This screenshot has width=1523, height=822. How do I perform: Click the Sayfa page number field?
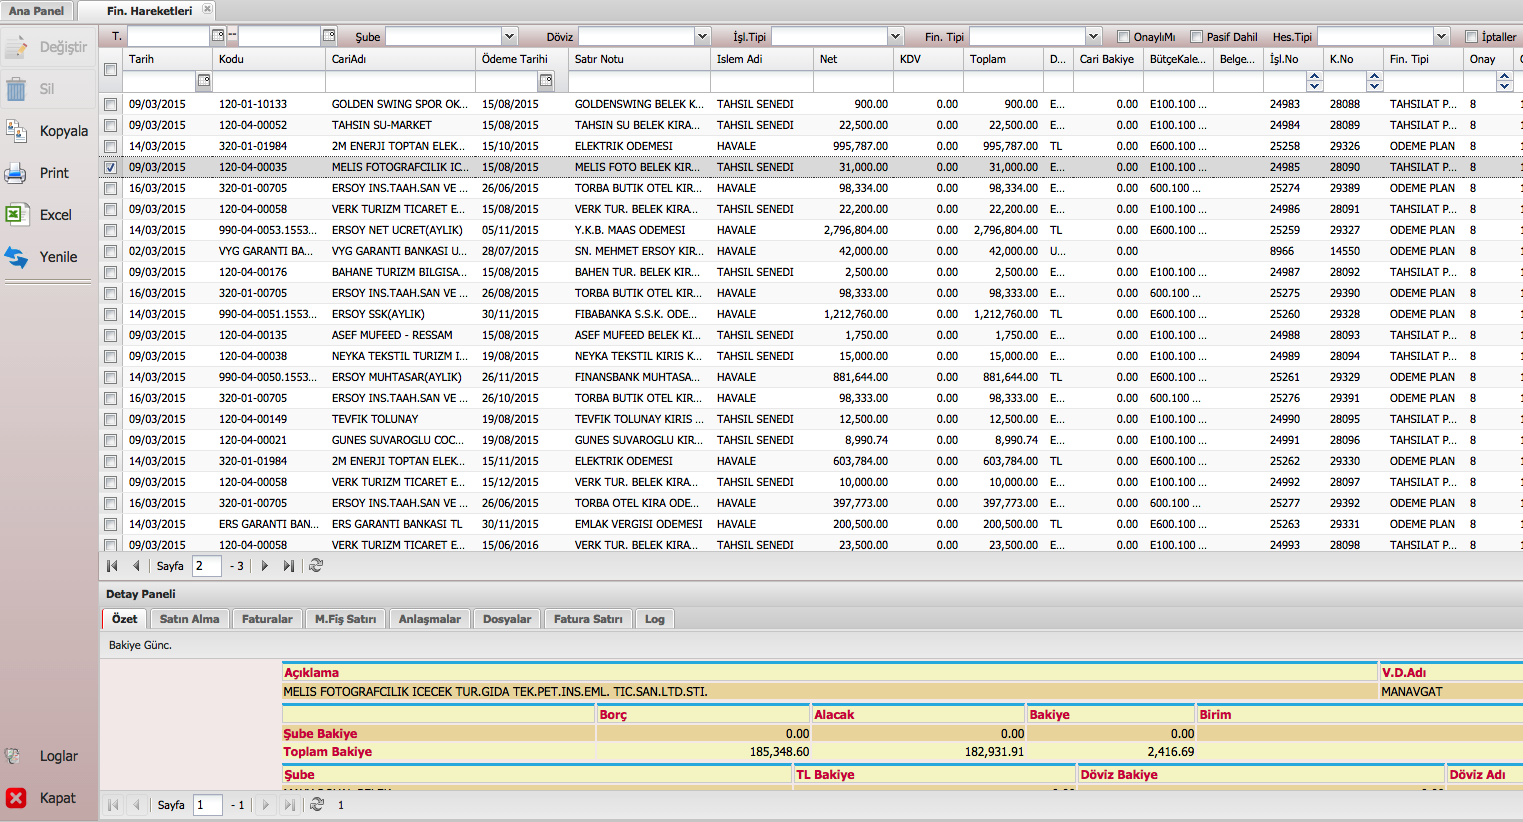pyautogui.click(x=206, y=566)
